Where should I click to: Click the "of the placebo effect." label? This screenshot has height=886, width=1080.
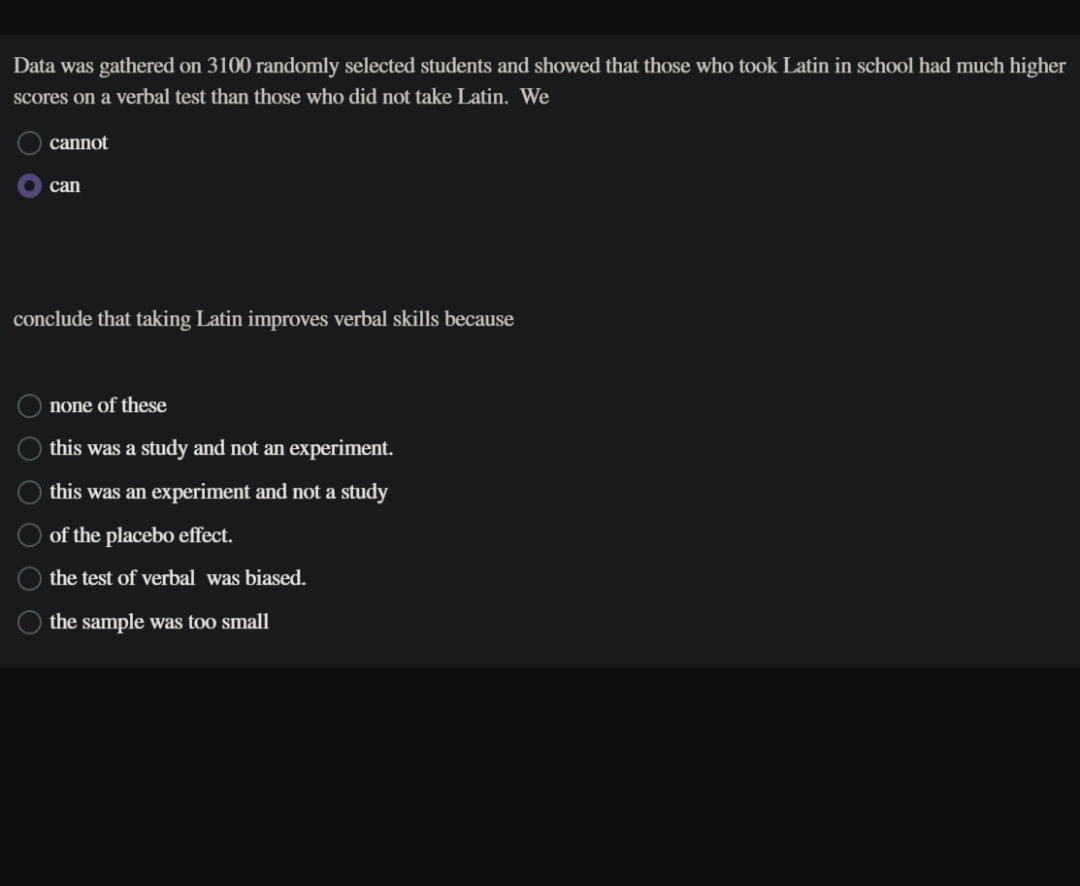click(x=141, y=535)
